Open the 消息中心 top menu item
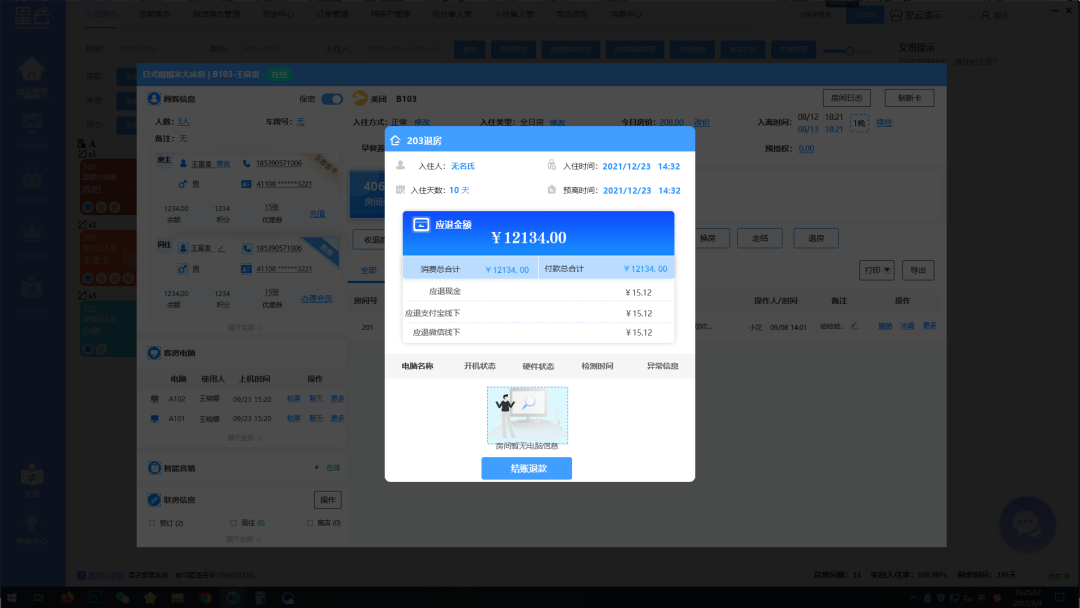The image size is (1080, 608). coord(625,14)
